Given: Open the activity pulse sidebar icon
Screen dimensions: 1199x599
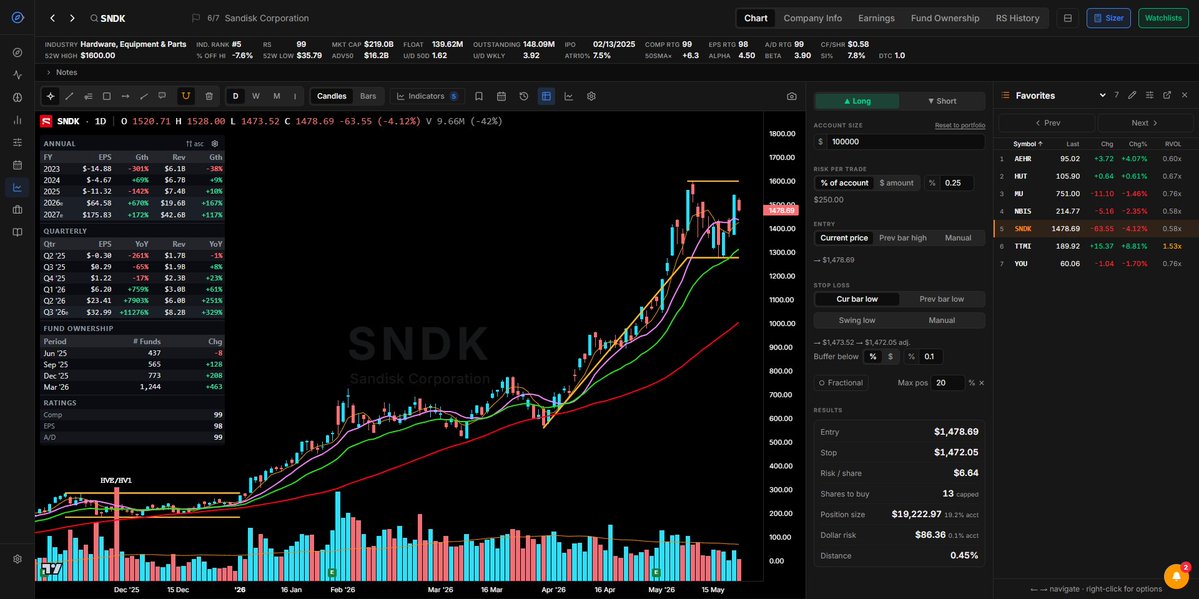Looking at the screenshot, I should point(18,75).
